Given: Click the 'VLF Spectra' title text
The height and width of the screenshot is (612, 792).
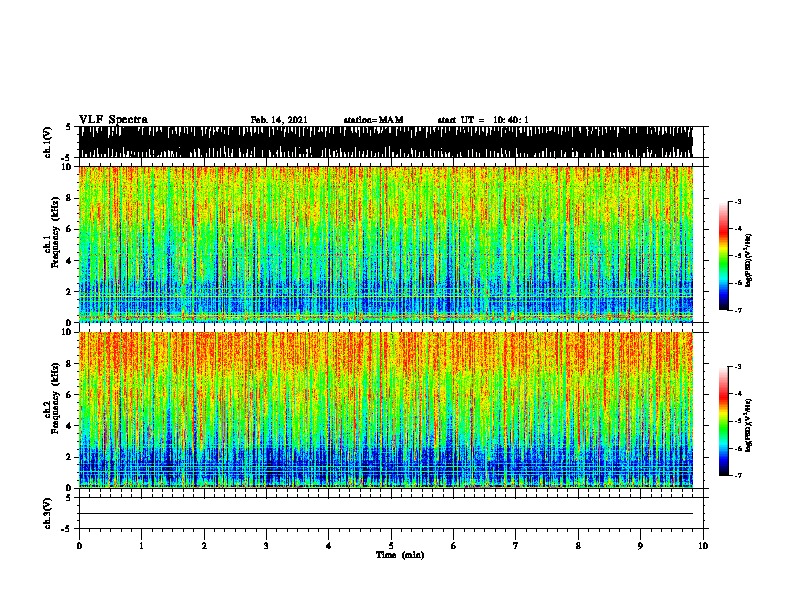Looking at the screenshot, I should [x=113, y=120].
